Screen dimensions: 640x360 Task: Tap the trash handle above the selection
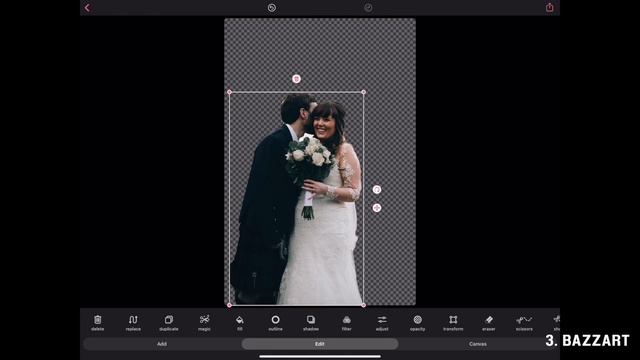coord(296,79)
